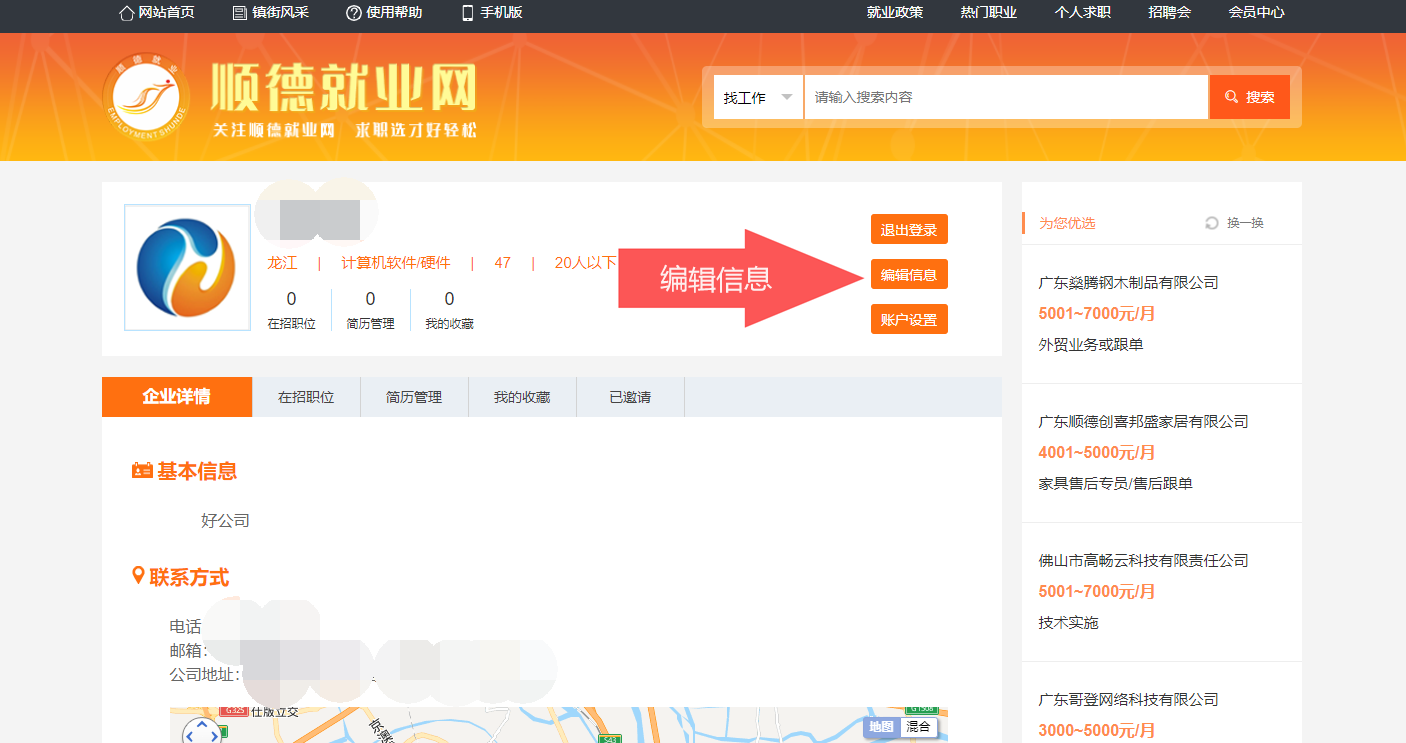Click the search keyword input field
1406x743 pixels.
[x=1005, y=98]
